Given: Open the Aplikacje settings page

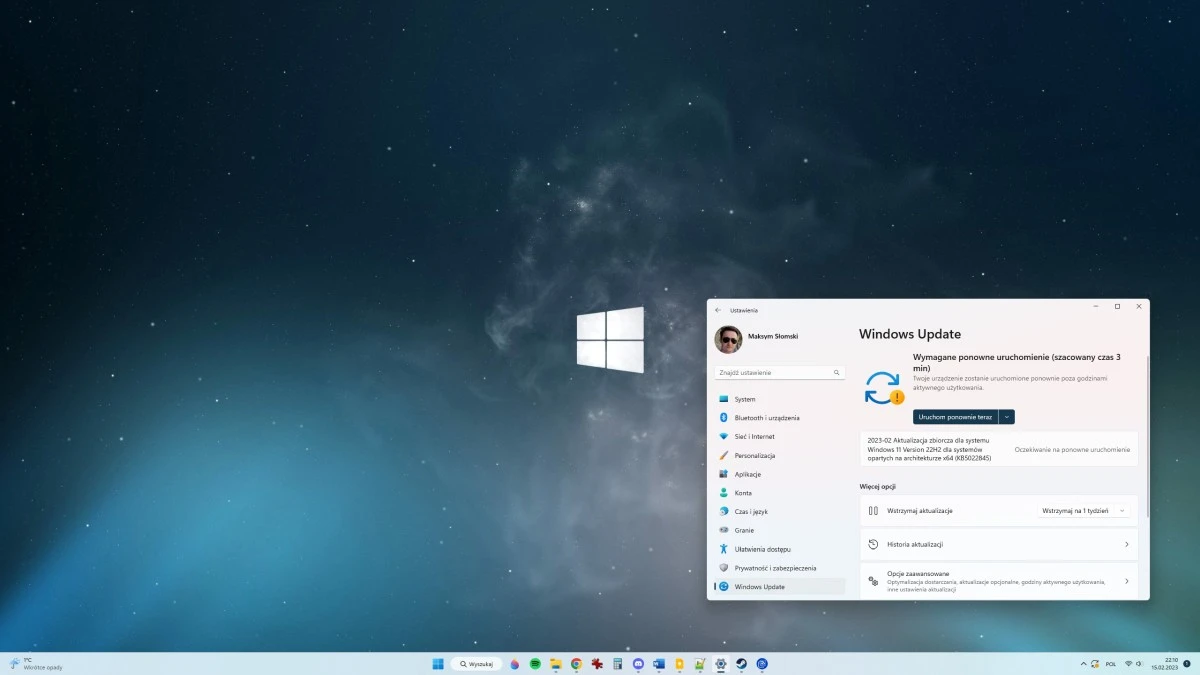Looking at the screenshot, I should click(748, 474).
